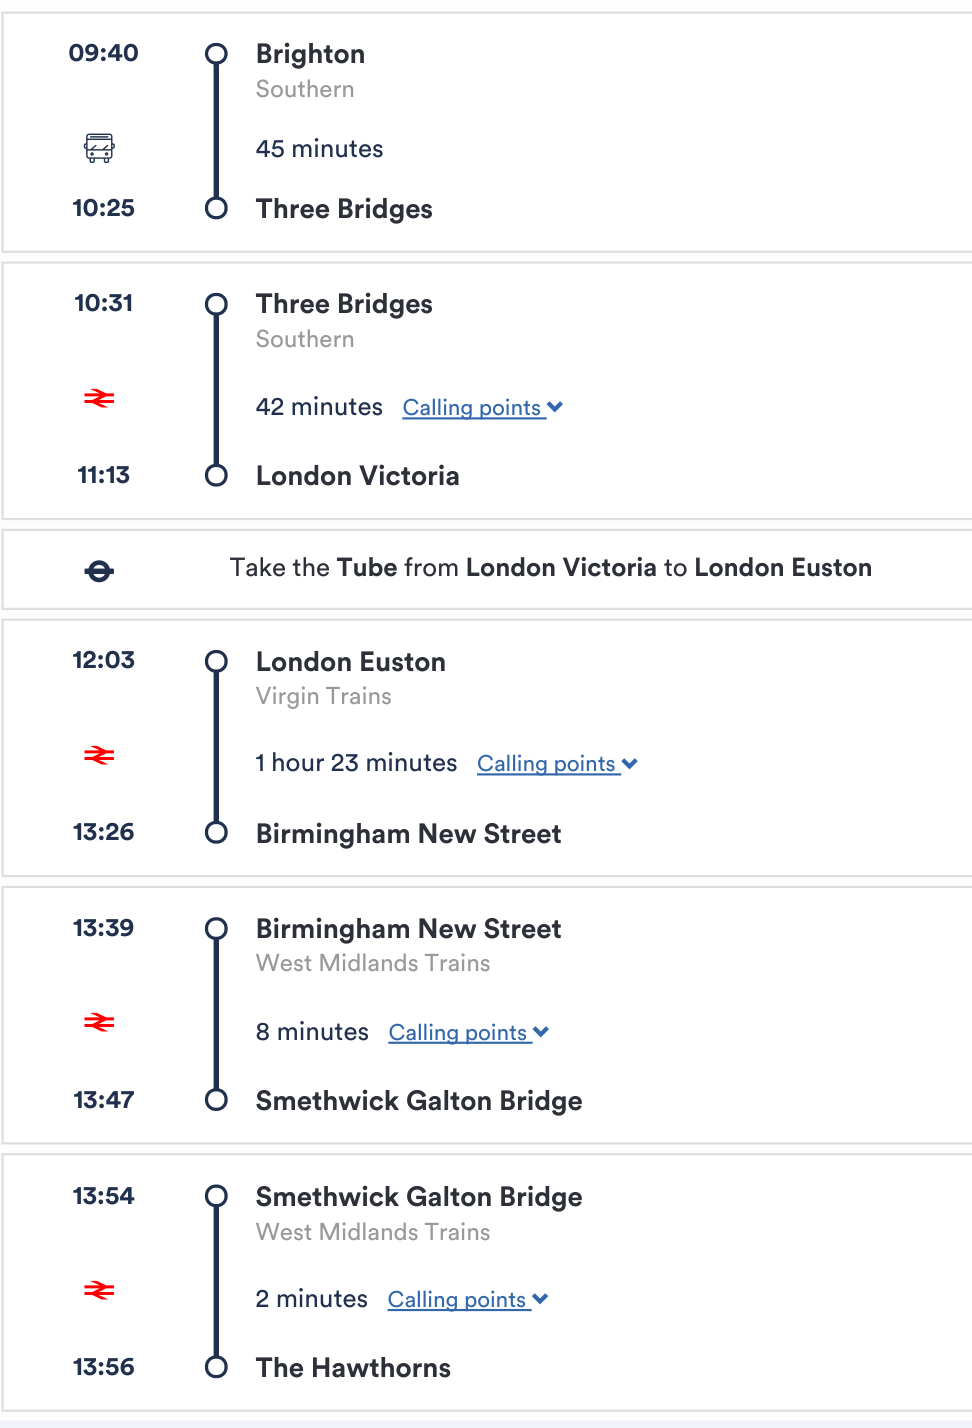Click the rail icon under 10:31 departure
The image size is (972, 1428).
pyautogui.click(x=99, y=399)
